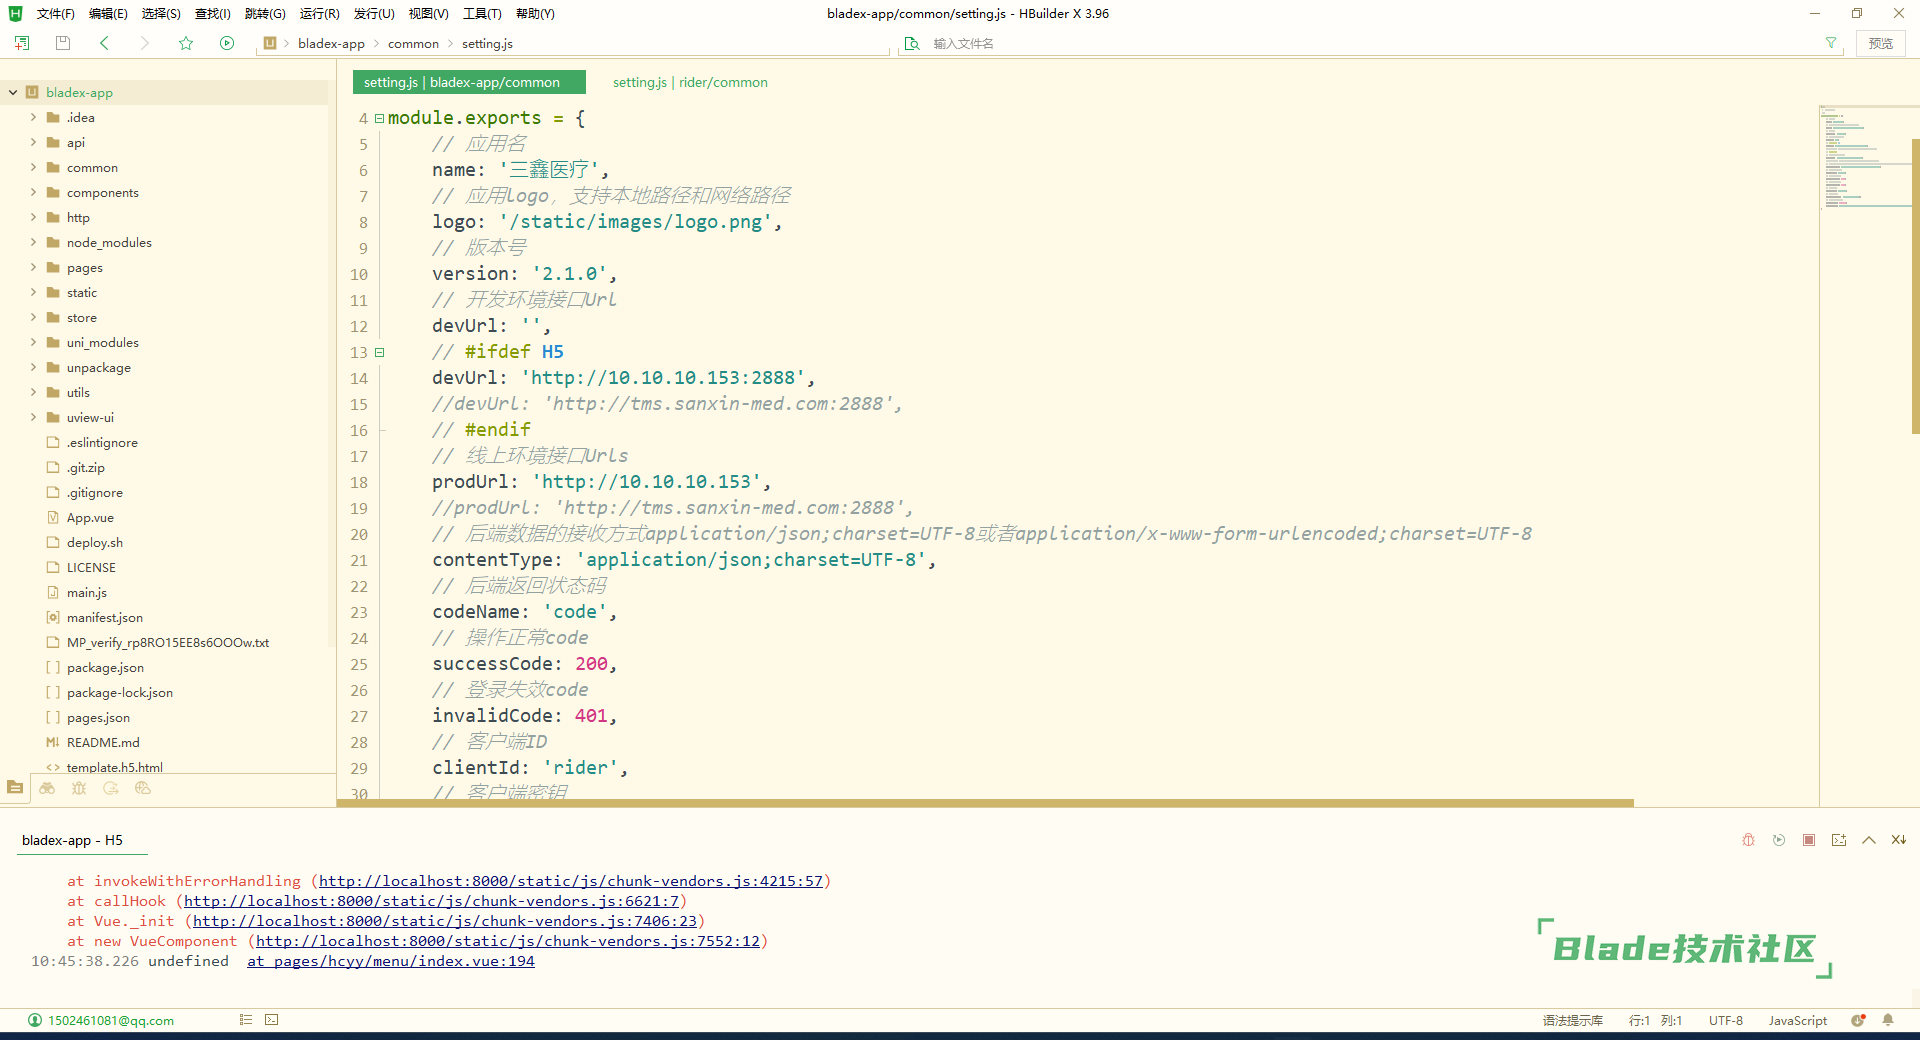This screenshot has height=1040, width=1920.
Task: Go forward with the right arrow icon
Action: coord(145,43)
